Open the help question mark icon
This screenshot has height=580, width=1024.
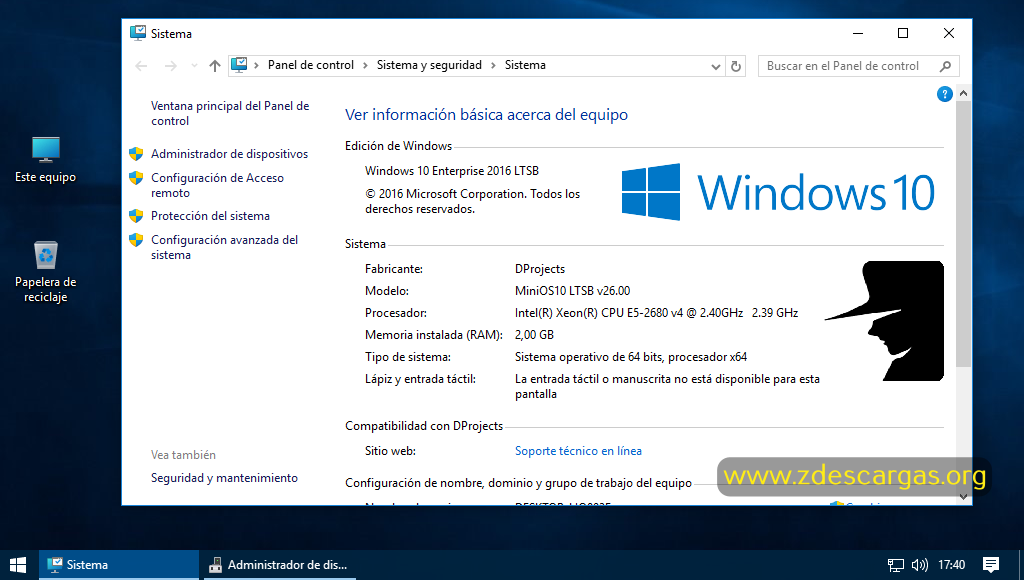click(x=944, y=94)
